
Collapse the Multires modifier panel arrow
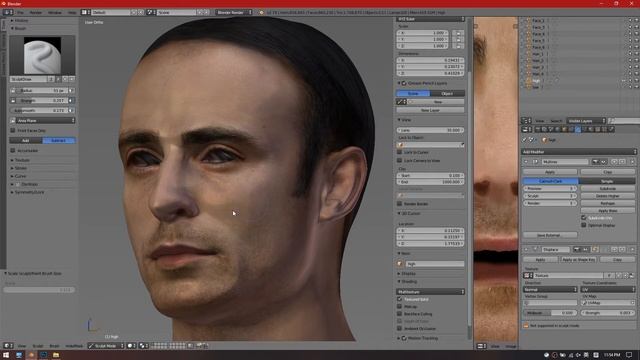[x=526, y=162]
